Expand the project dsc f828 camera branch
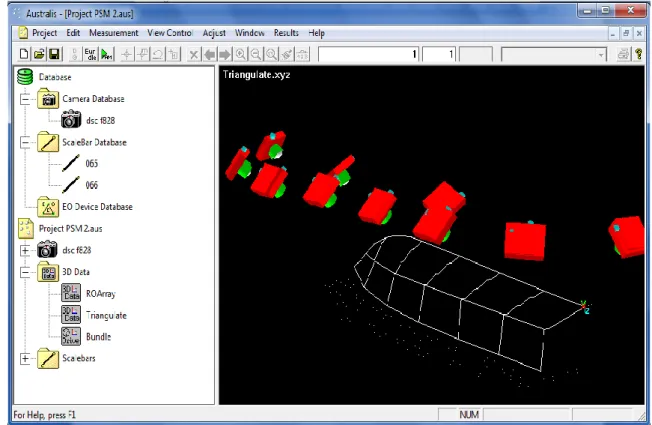652x425 pixels. coord(25,250)
